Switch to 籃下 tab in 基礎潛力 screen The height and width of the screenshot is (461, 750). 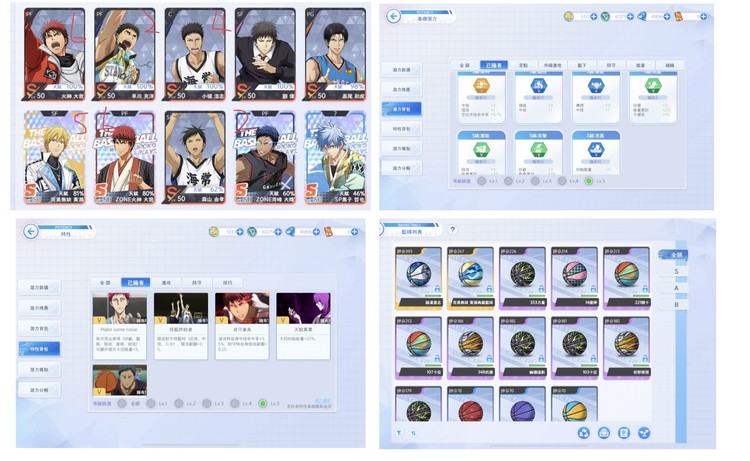pyautogui.click(x=582, y=65)
